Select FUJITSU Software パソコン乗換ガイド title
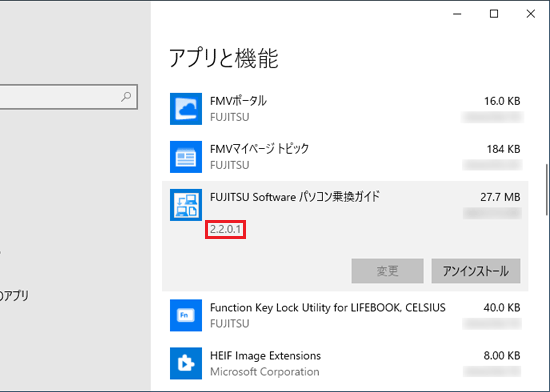Image resolution: width=550 pixels, height=392 pixels. point(295,197)
